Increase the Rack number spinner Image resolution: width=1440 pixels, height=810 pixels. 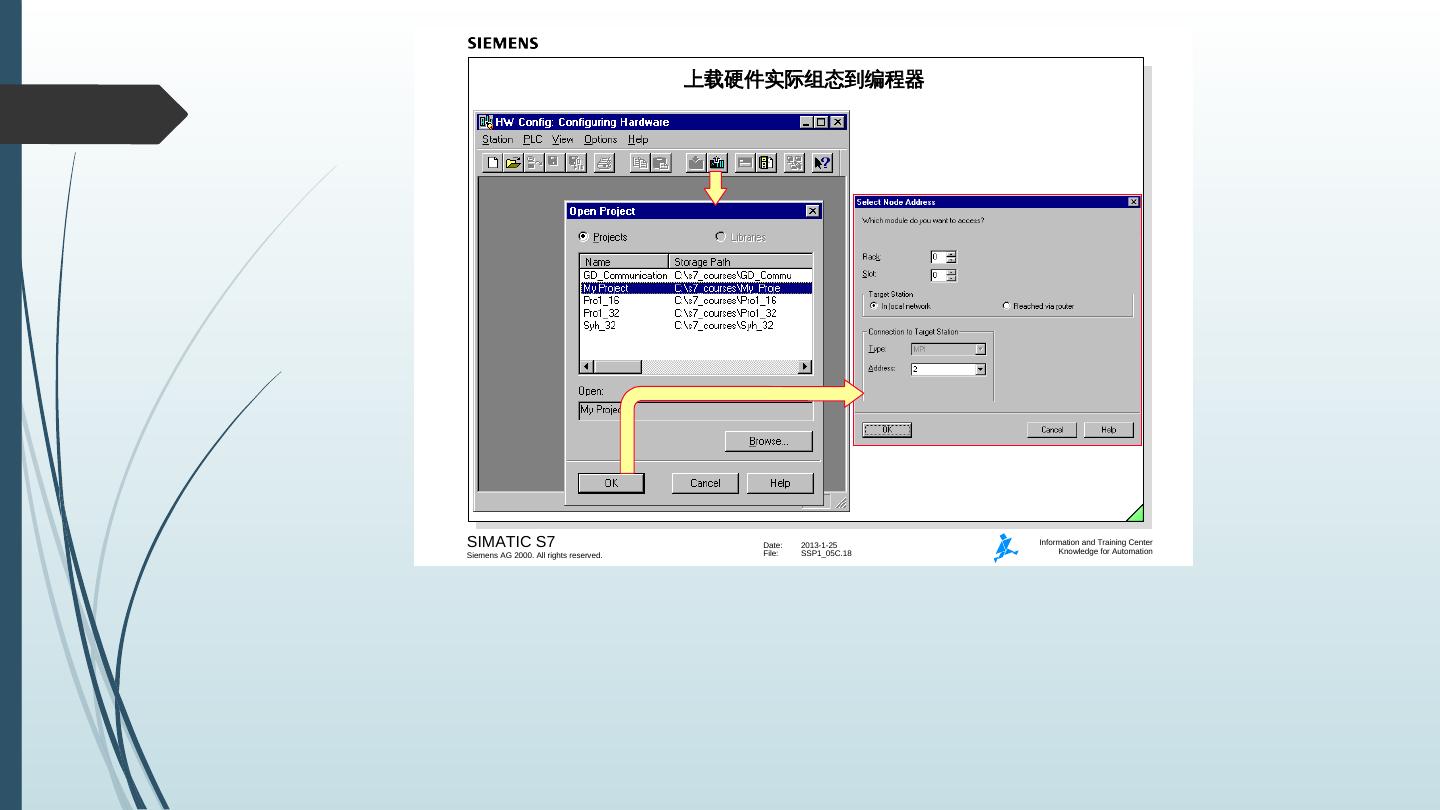951,254
